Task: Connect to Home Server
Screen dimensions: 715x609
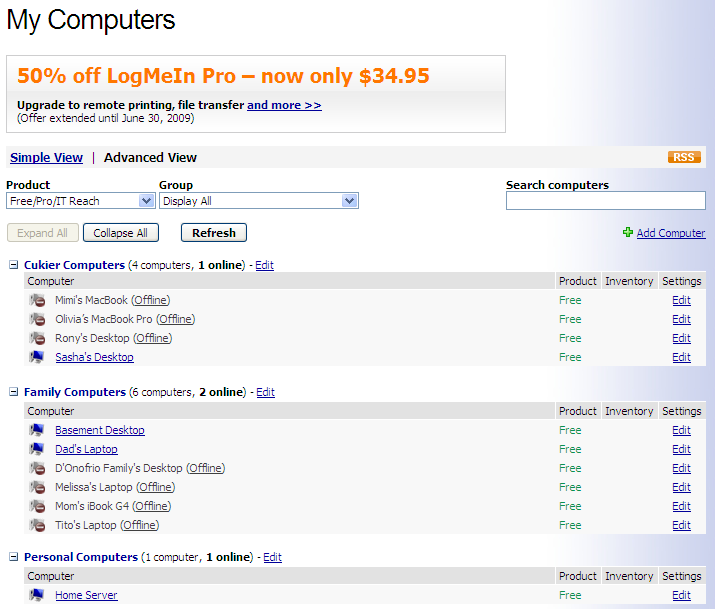Action: pos(87,595)
